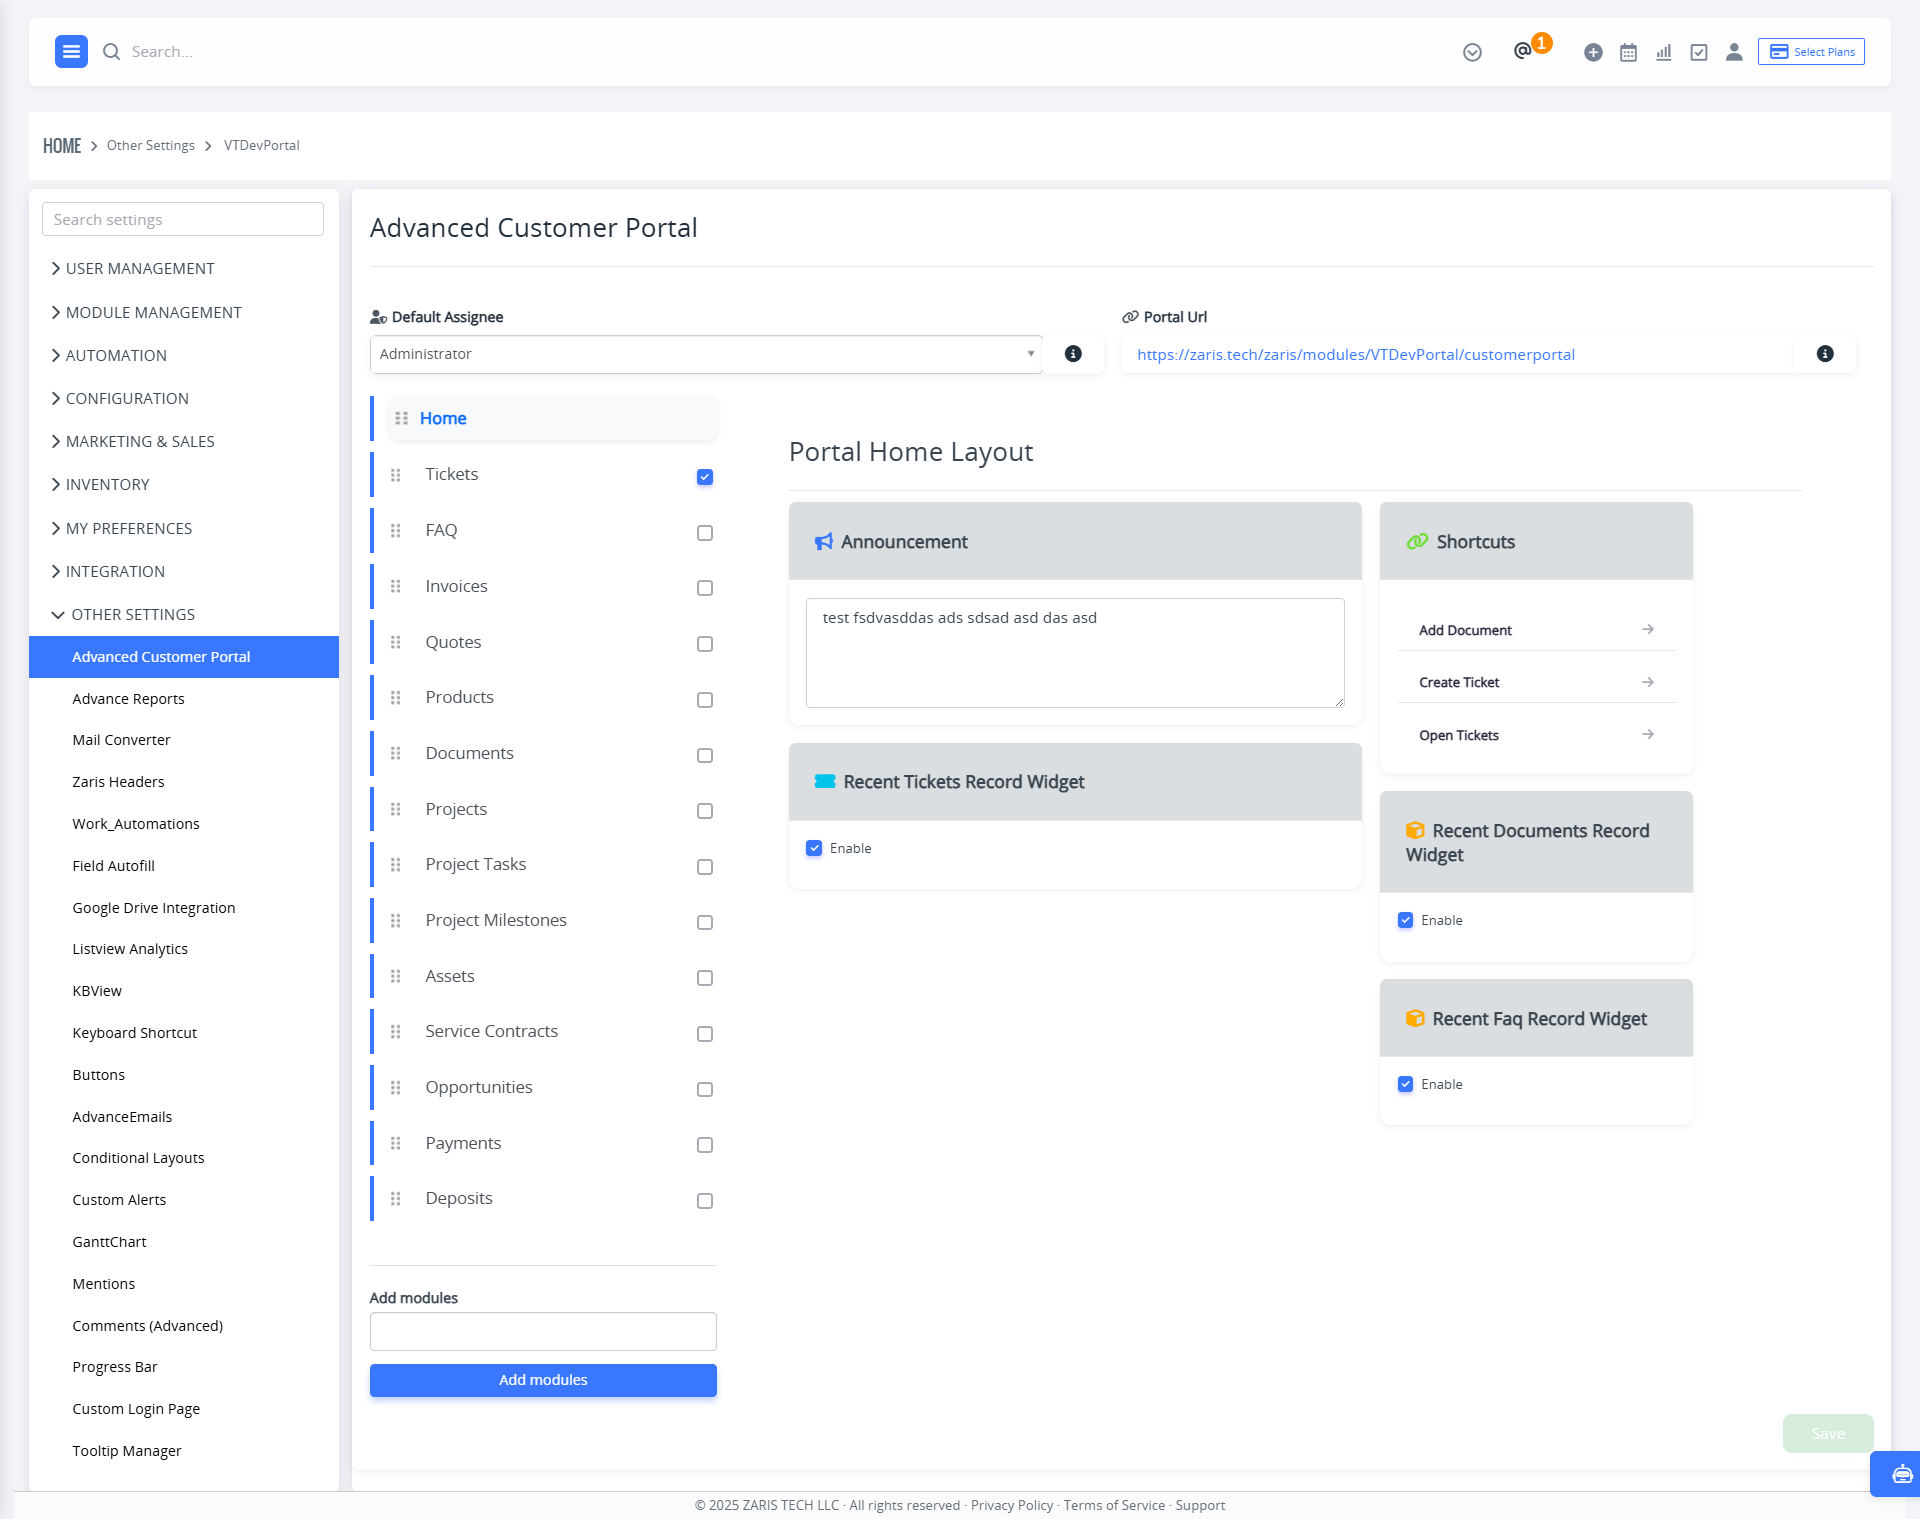Open the calendar icon

(1628, 52)
